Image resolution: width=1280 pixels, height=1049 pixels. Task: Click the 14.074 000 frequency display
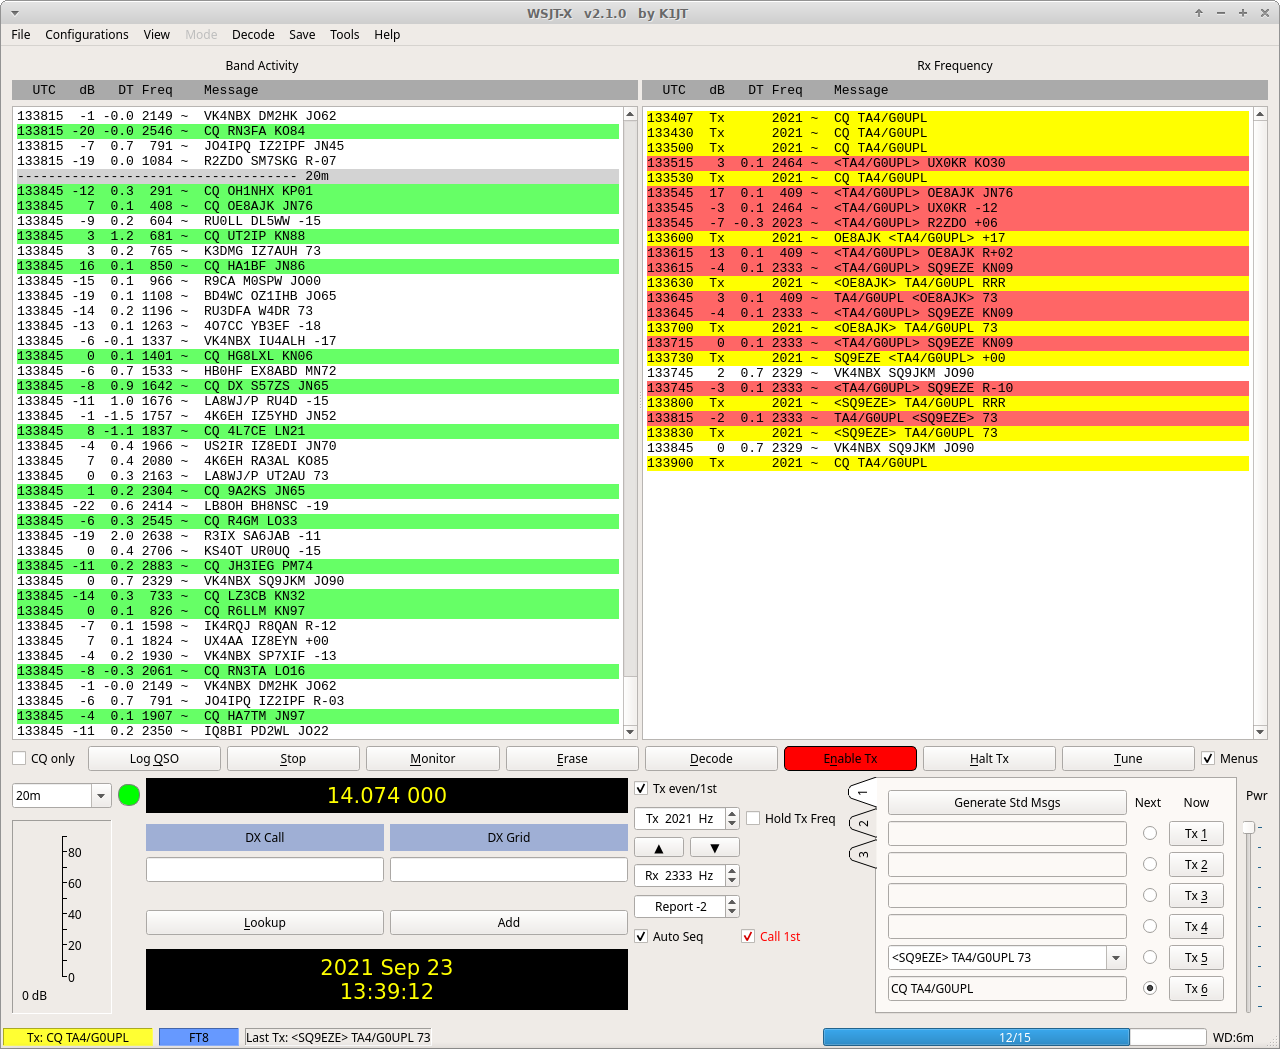[387, 795]
